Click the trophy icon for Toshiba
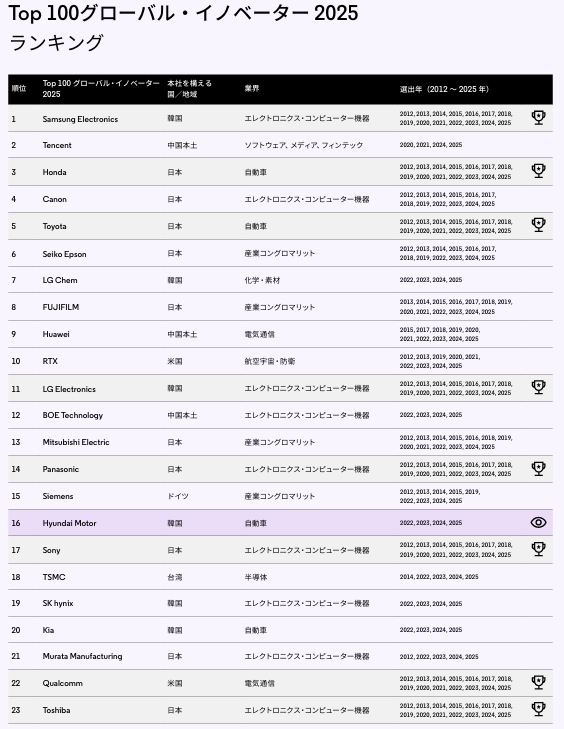Screen dimensions: 564x729 pyautogui.click(x=538, y=709)
